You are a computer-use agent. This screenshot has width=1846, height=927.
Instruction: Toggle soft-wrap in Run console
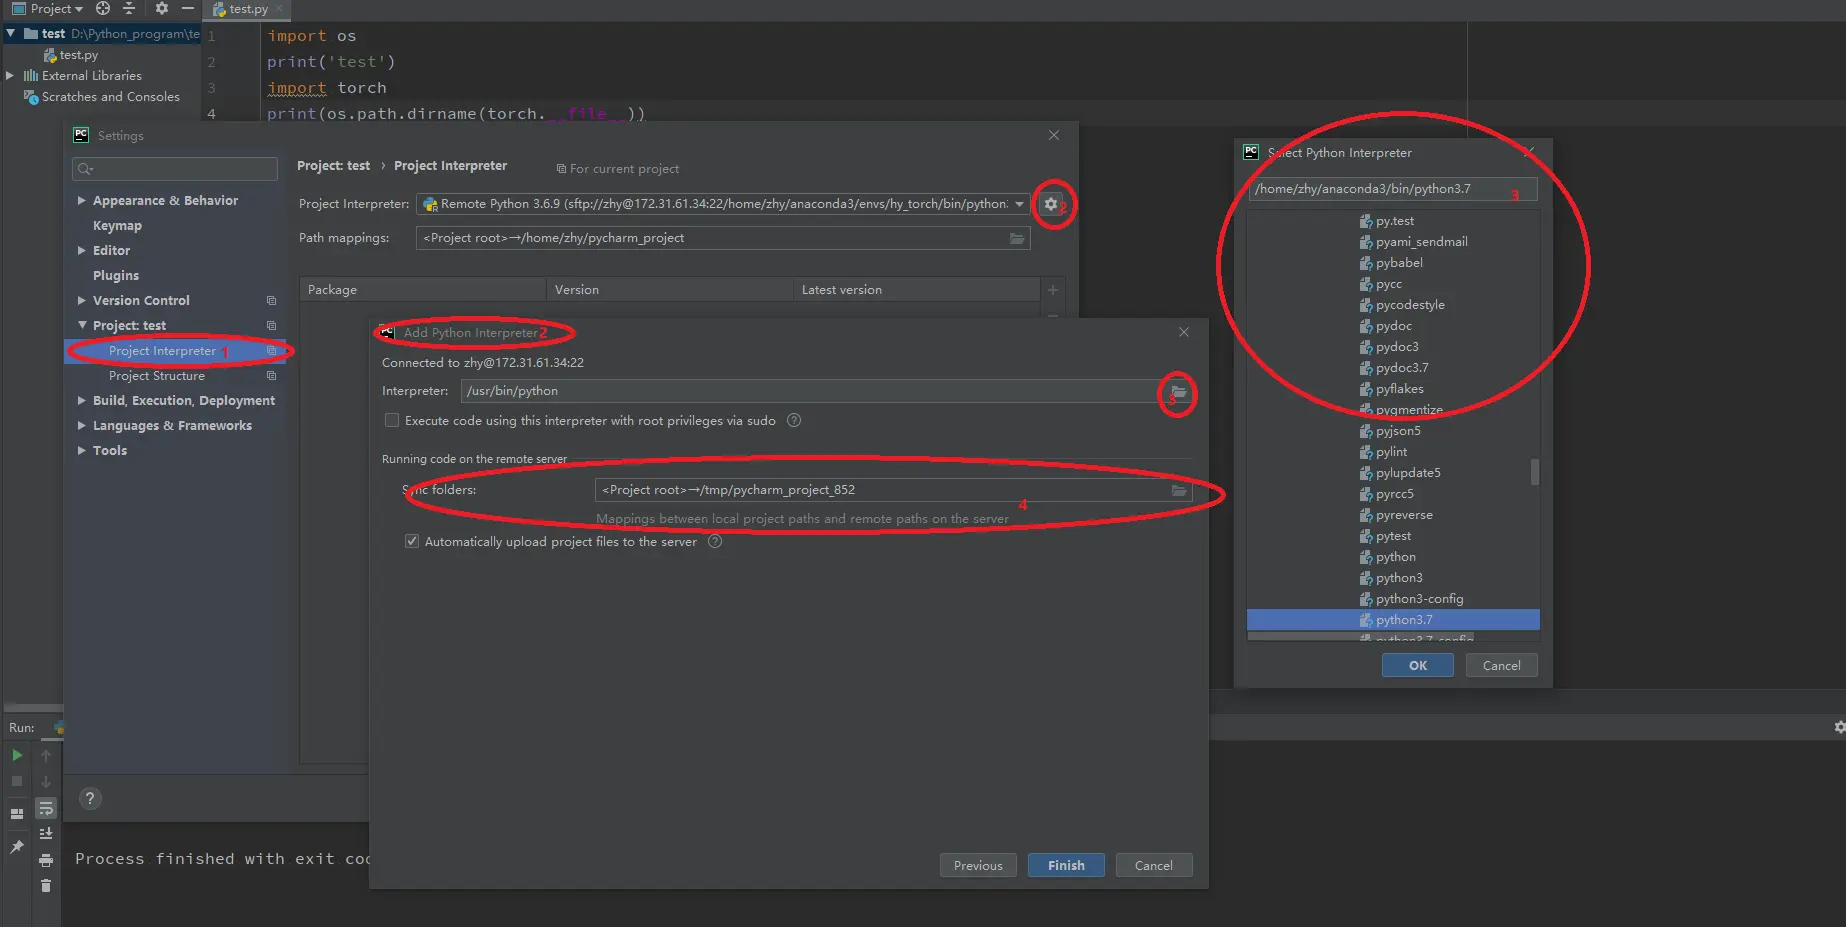coord(46,808)
